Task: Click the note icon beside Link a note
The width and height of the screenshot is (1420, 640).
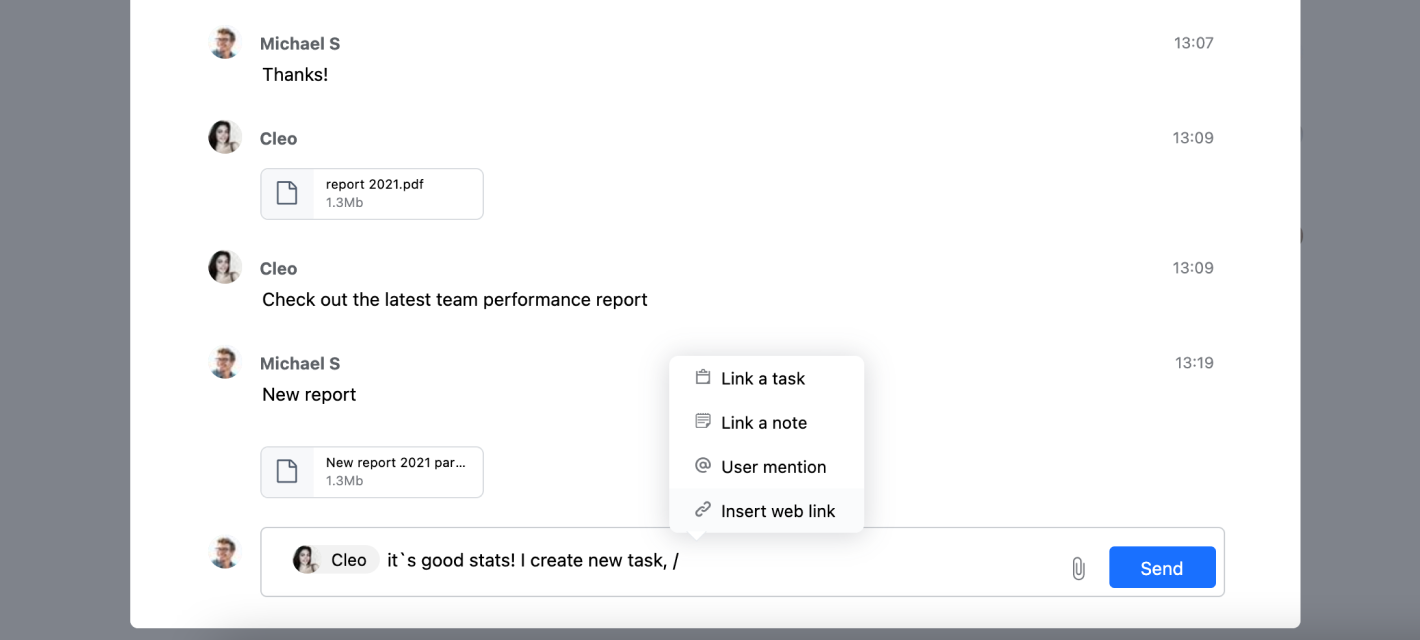Action: pyautogui.click(x=703, y=422)
